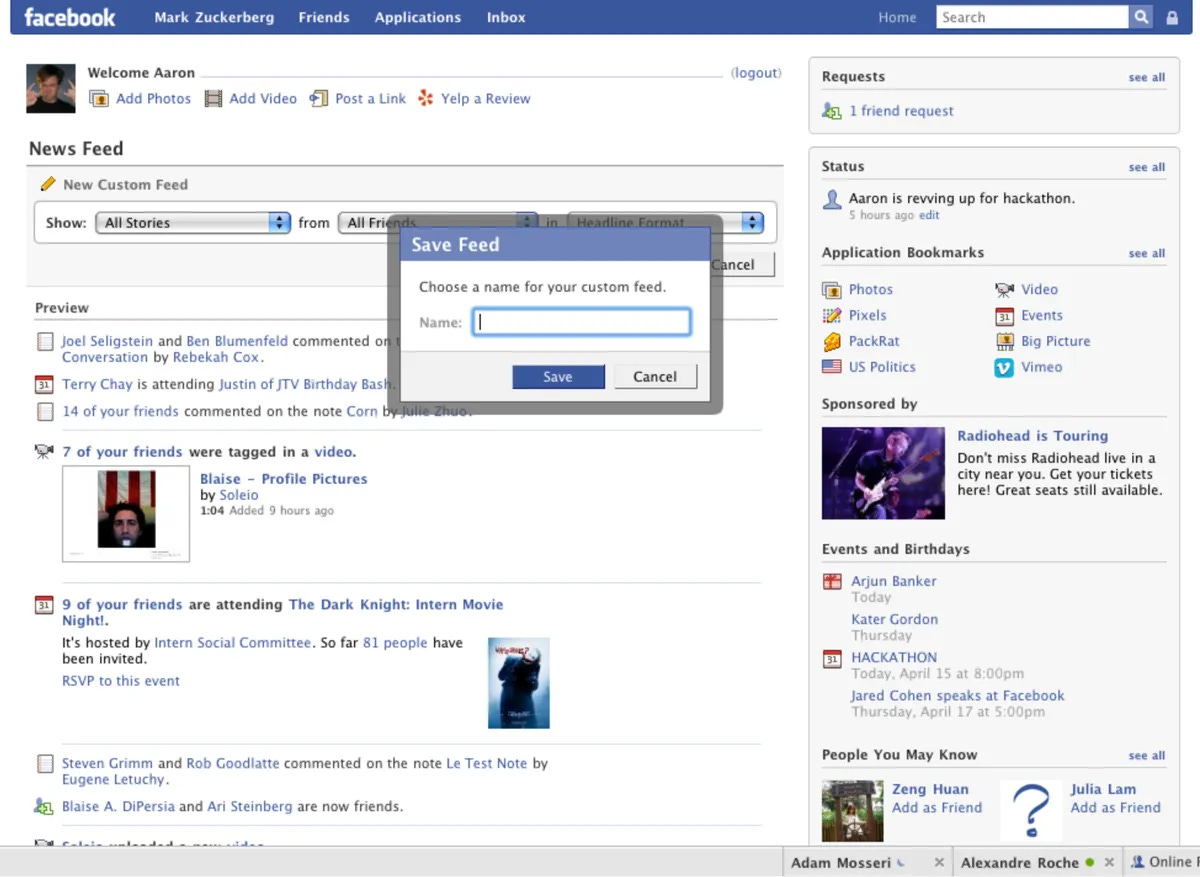1200x877 pixels.
Task: Open the Alexandre Roche chat tab
Action: tap(1020, 862)
